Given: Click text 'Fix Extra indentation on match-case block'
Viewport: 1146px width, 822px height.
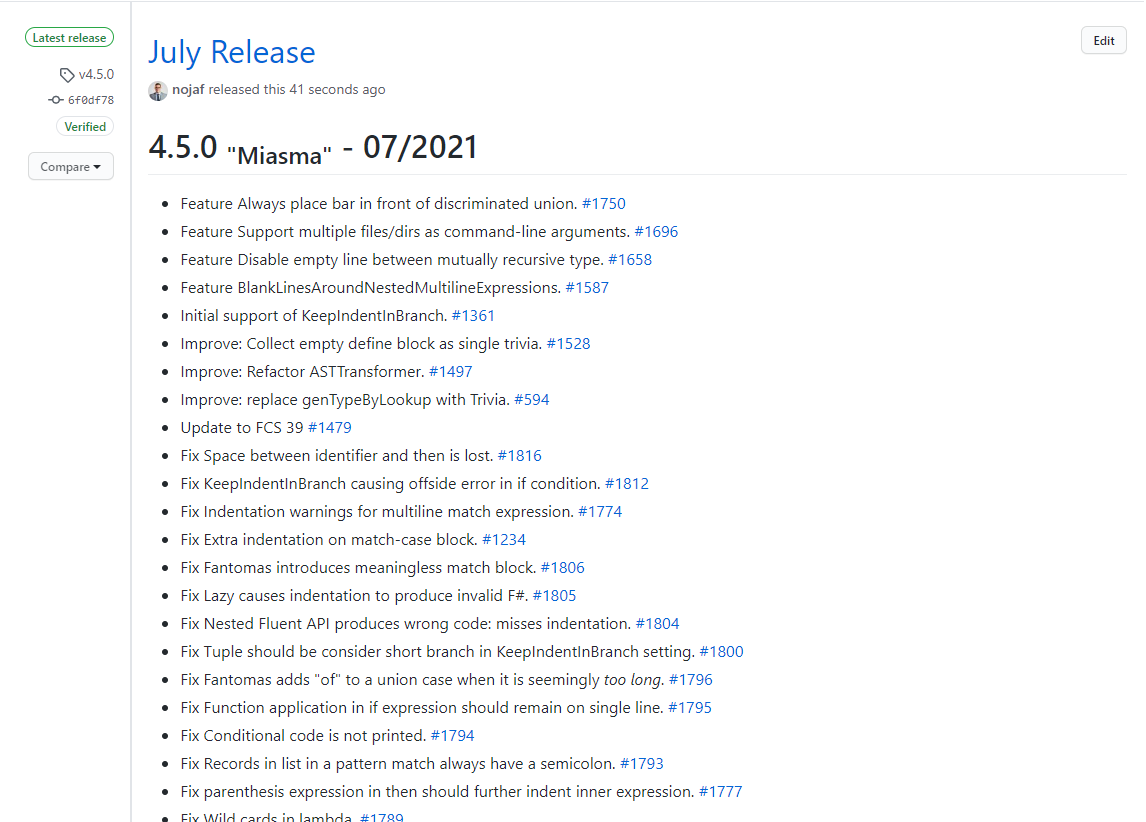Looking at the screenshot, I should click(329, 540).
